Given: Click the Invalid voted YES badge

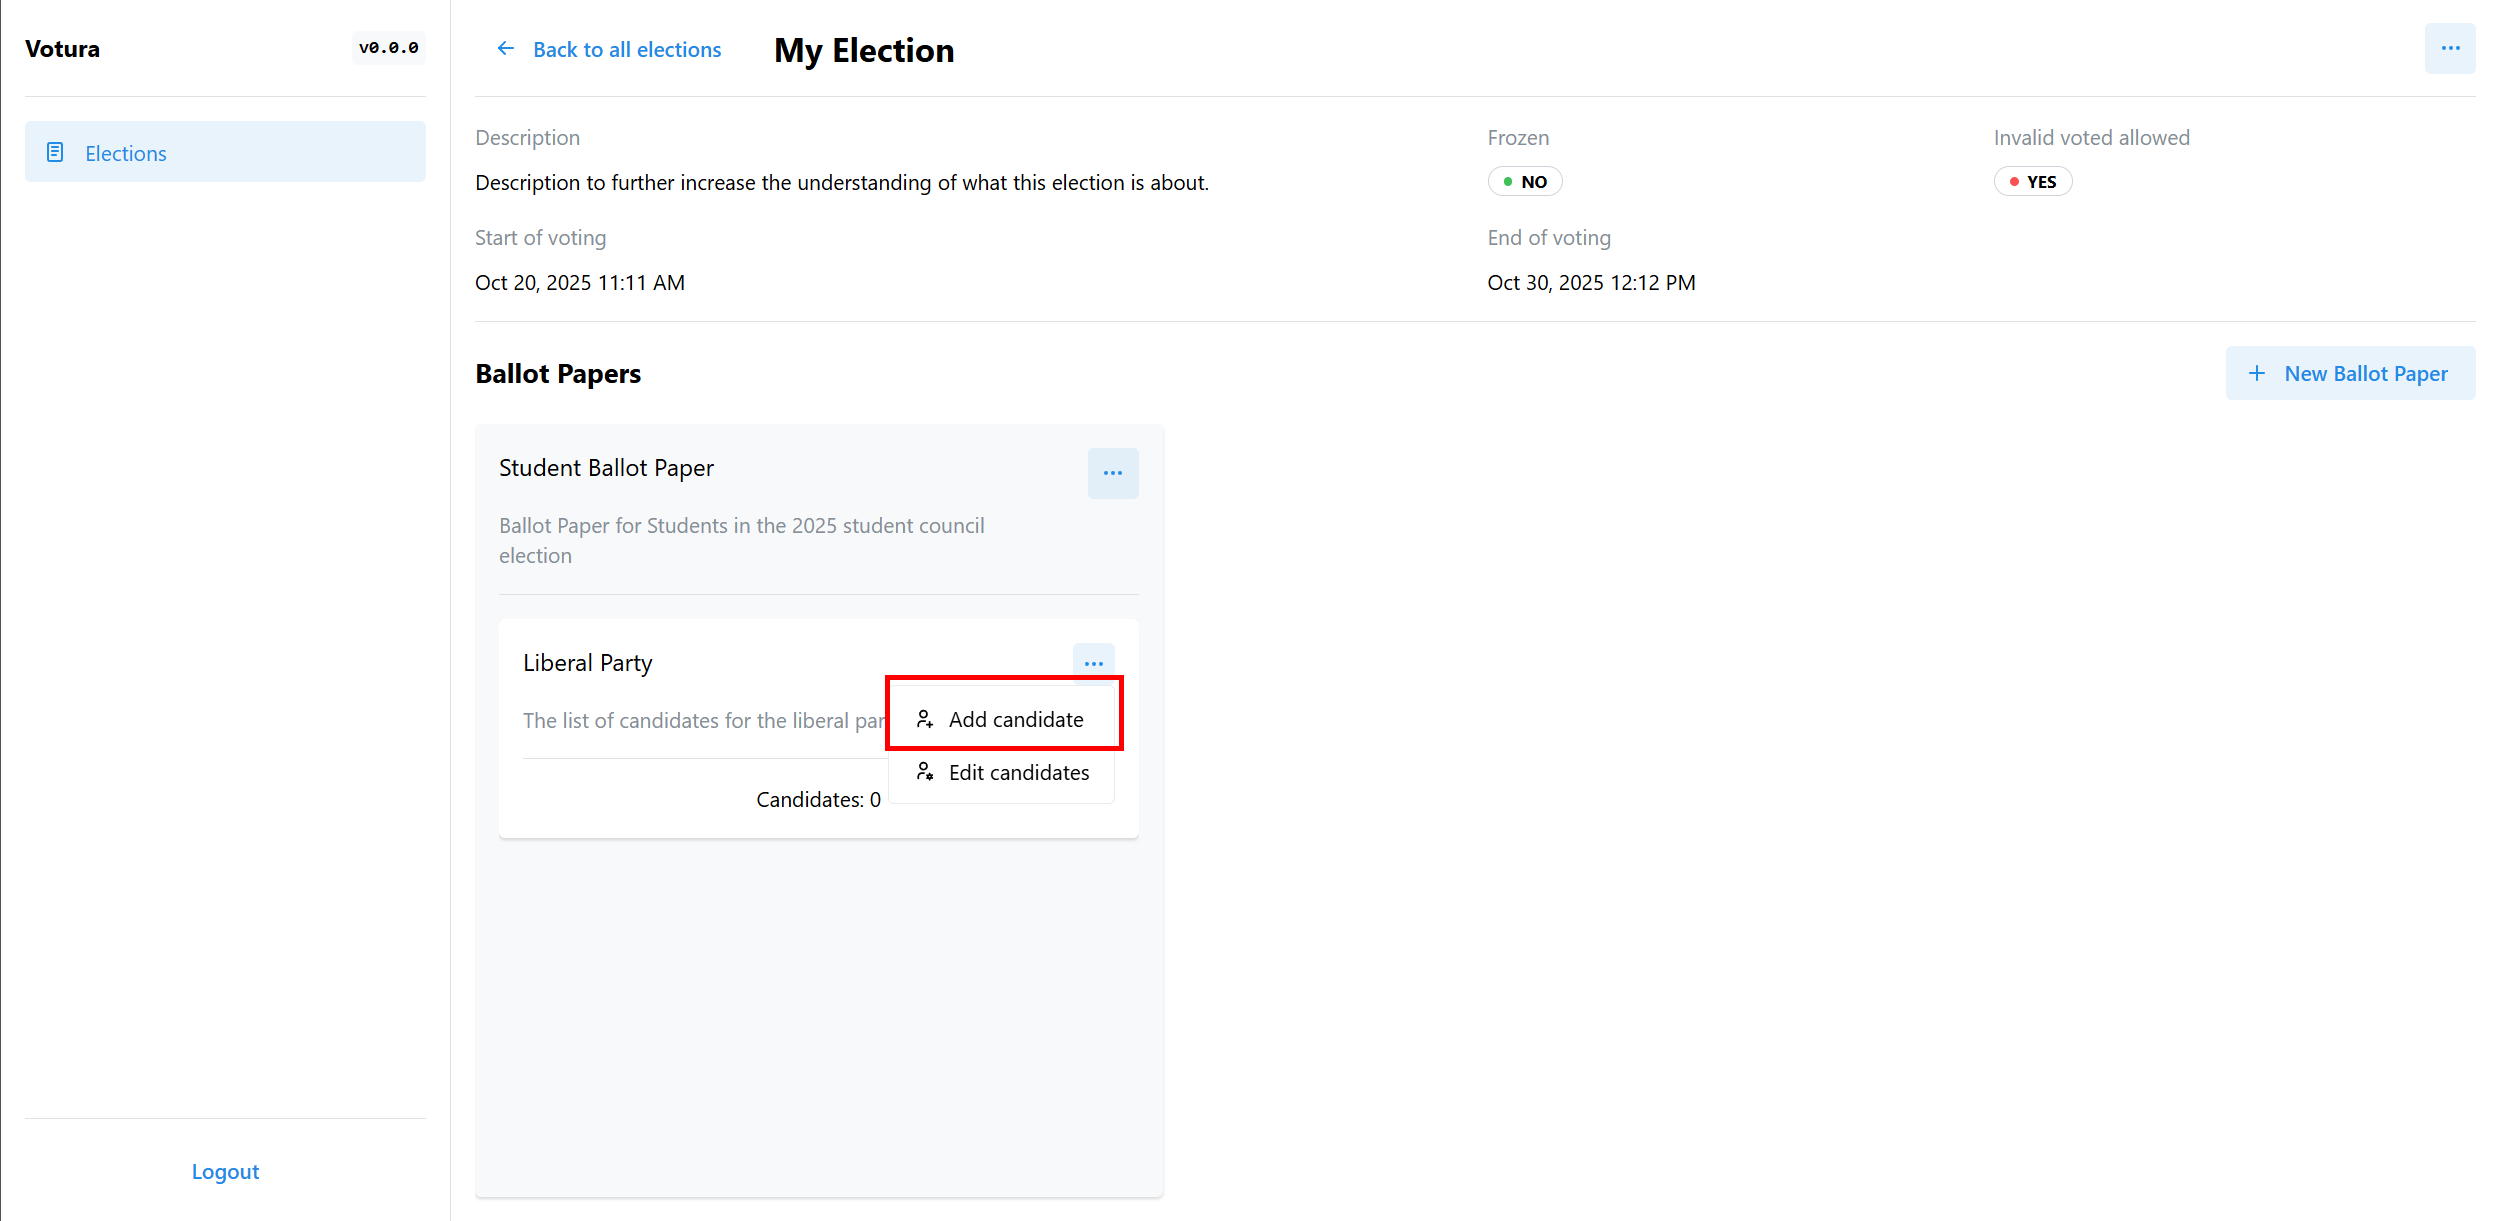Looking at the screenshot, I should tap(2032, 182).
